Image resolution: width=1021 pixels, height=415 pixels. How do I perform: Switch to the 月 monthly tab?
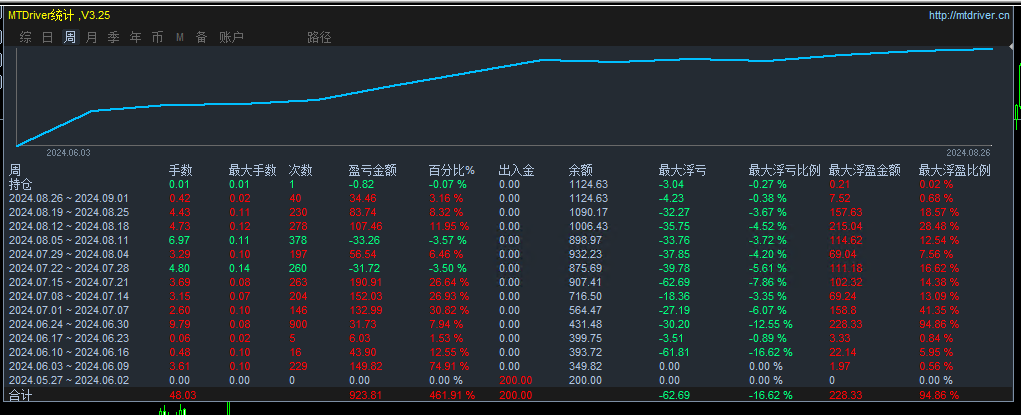[92, 37]
